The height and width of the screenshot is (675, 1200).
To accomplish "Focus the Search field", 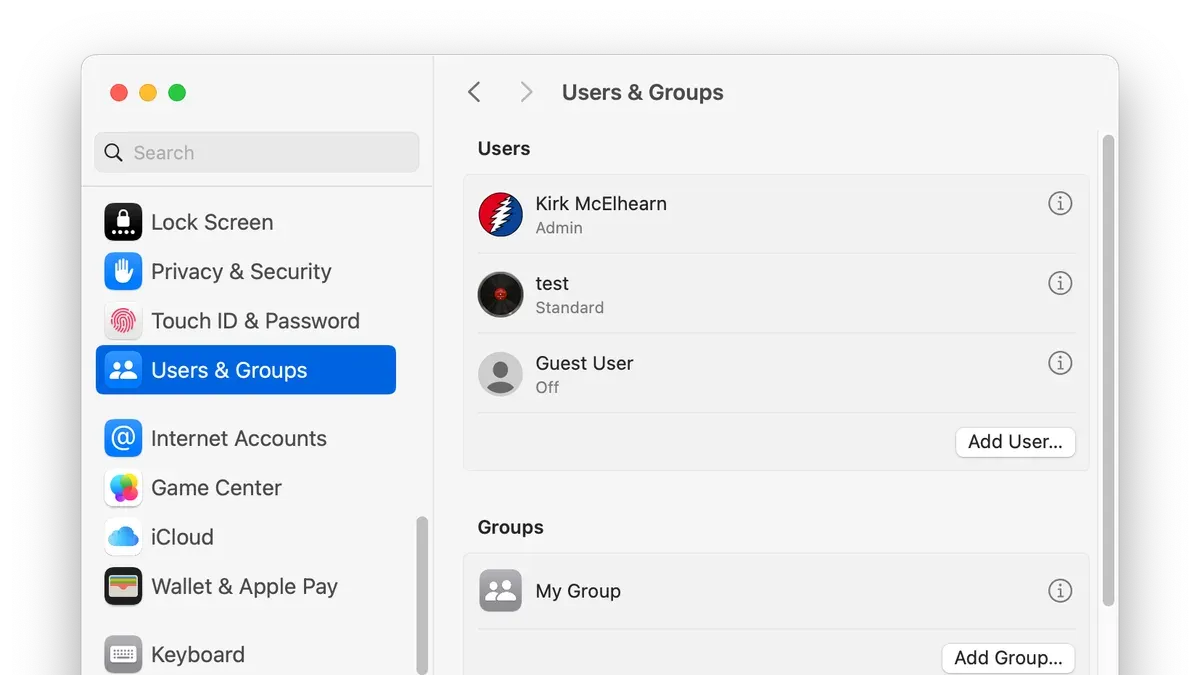I will point(257,153).
